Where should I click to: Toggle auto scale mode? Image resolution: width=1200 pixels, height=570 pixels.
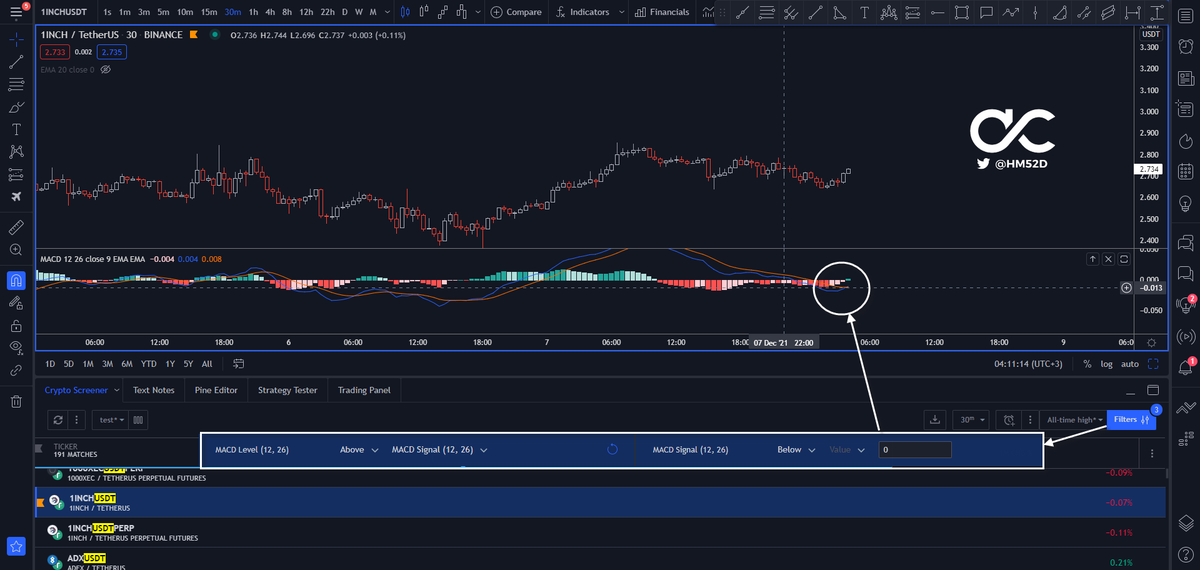point(1130,364)
